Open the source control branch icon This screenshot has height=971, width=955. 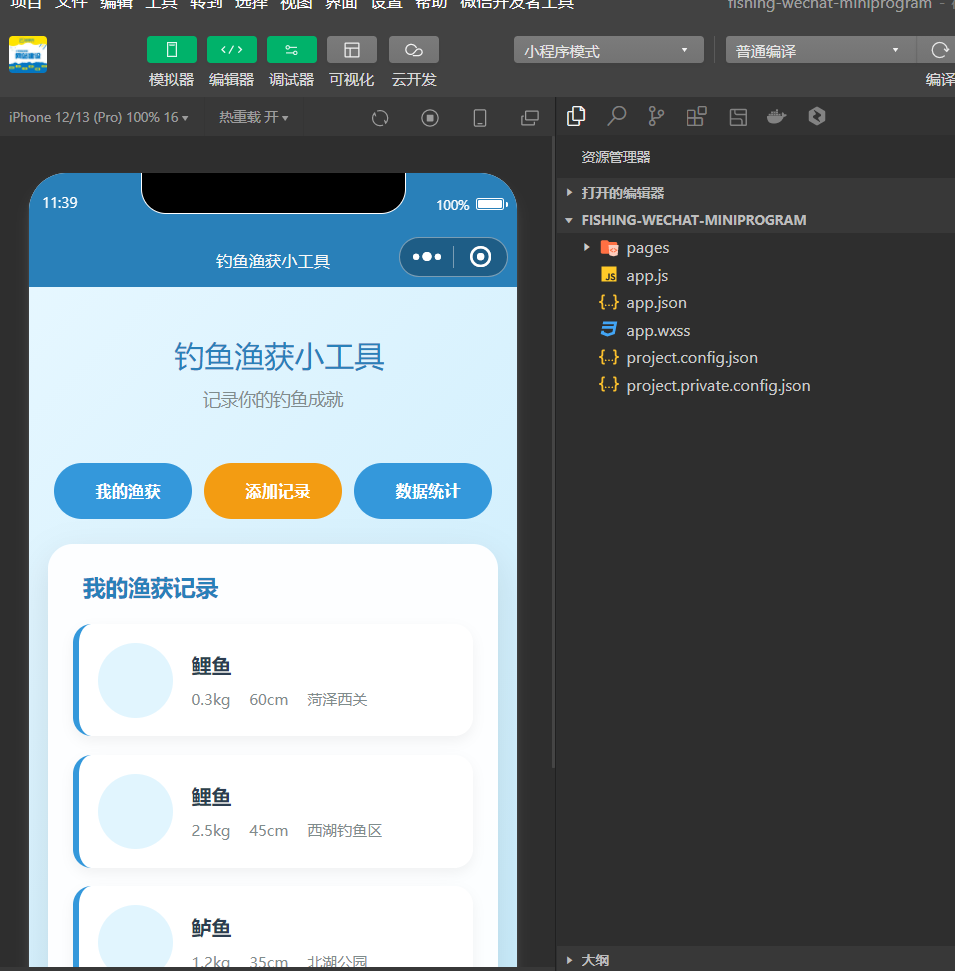tap(656, 116)
